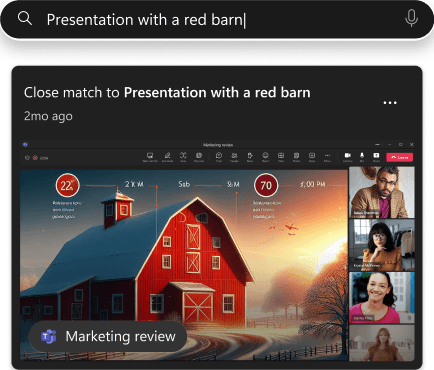Screen dimensions: 434x370
Task: Click the Chat icon in the Teams toolbar
Action: pyautogui.click(x=219, y=157)
